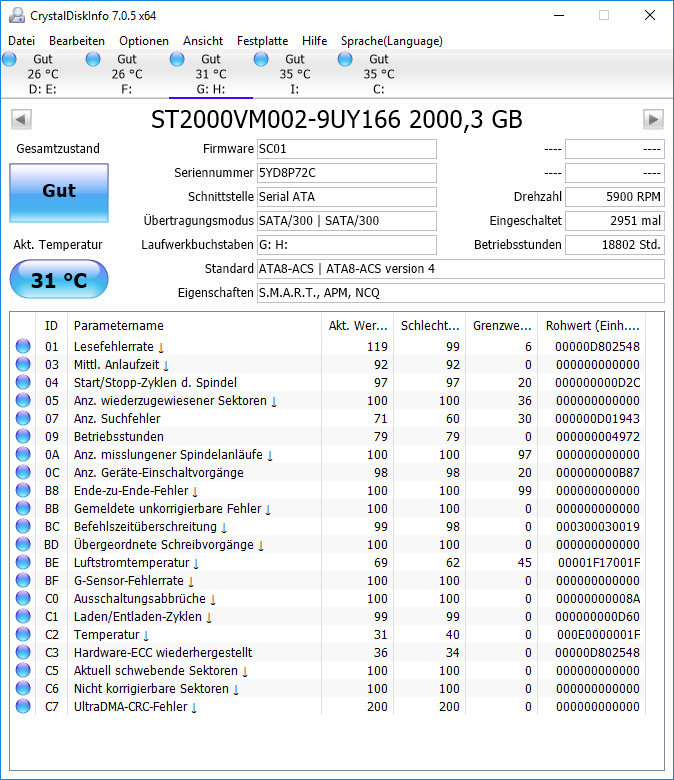
Task: Click the next disk arrow button
Action: coord(653,119)
